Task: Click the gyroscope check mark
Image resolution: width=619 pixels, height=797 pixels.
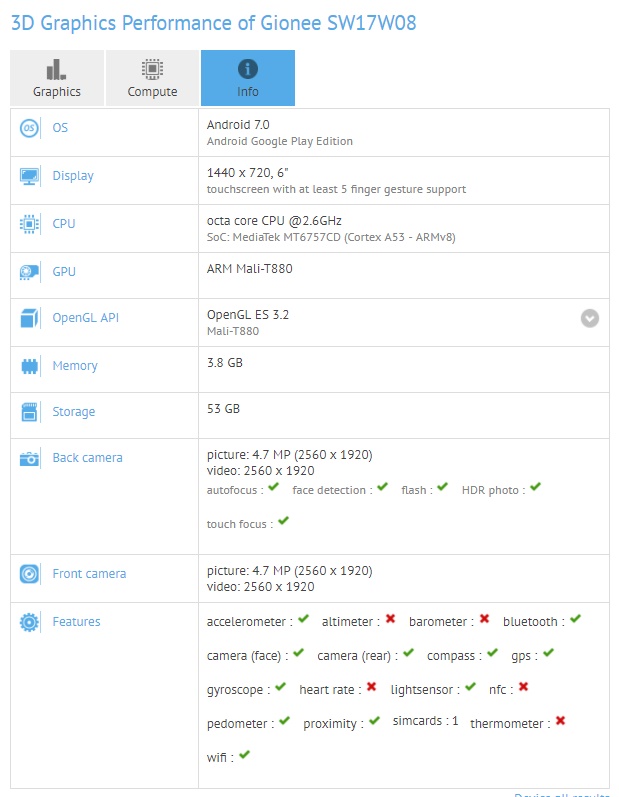Action: tap(281, 687)
